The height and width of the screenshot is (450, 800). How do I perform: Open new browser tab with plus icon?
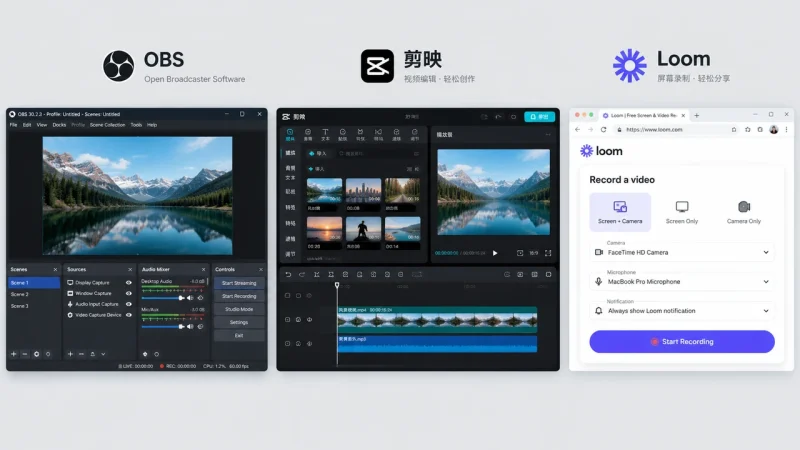pos(696,116)
